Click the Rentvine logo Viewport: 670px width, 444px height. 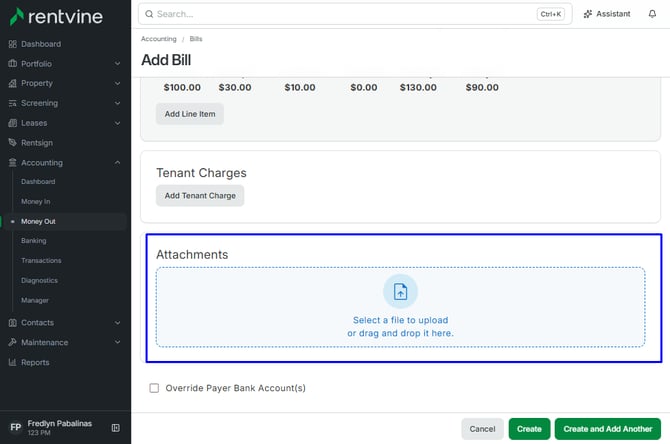click(56, 17)
